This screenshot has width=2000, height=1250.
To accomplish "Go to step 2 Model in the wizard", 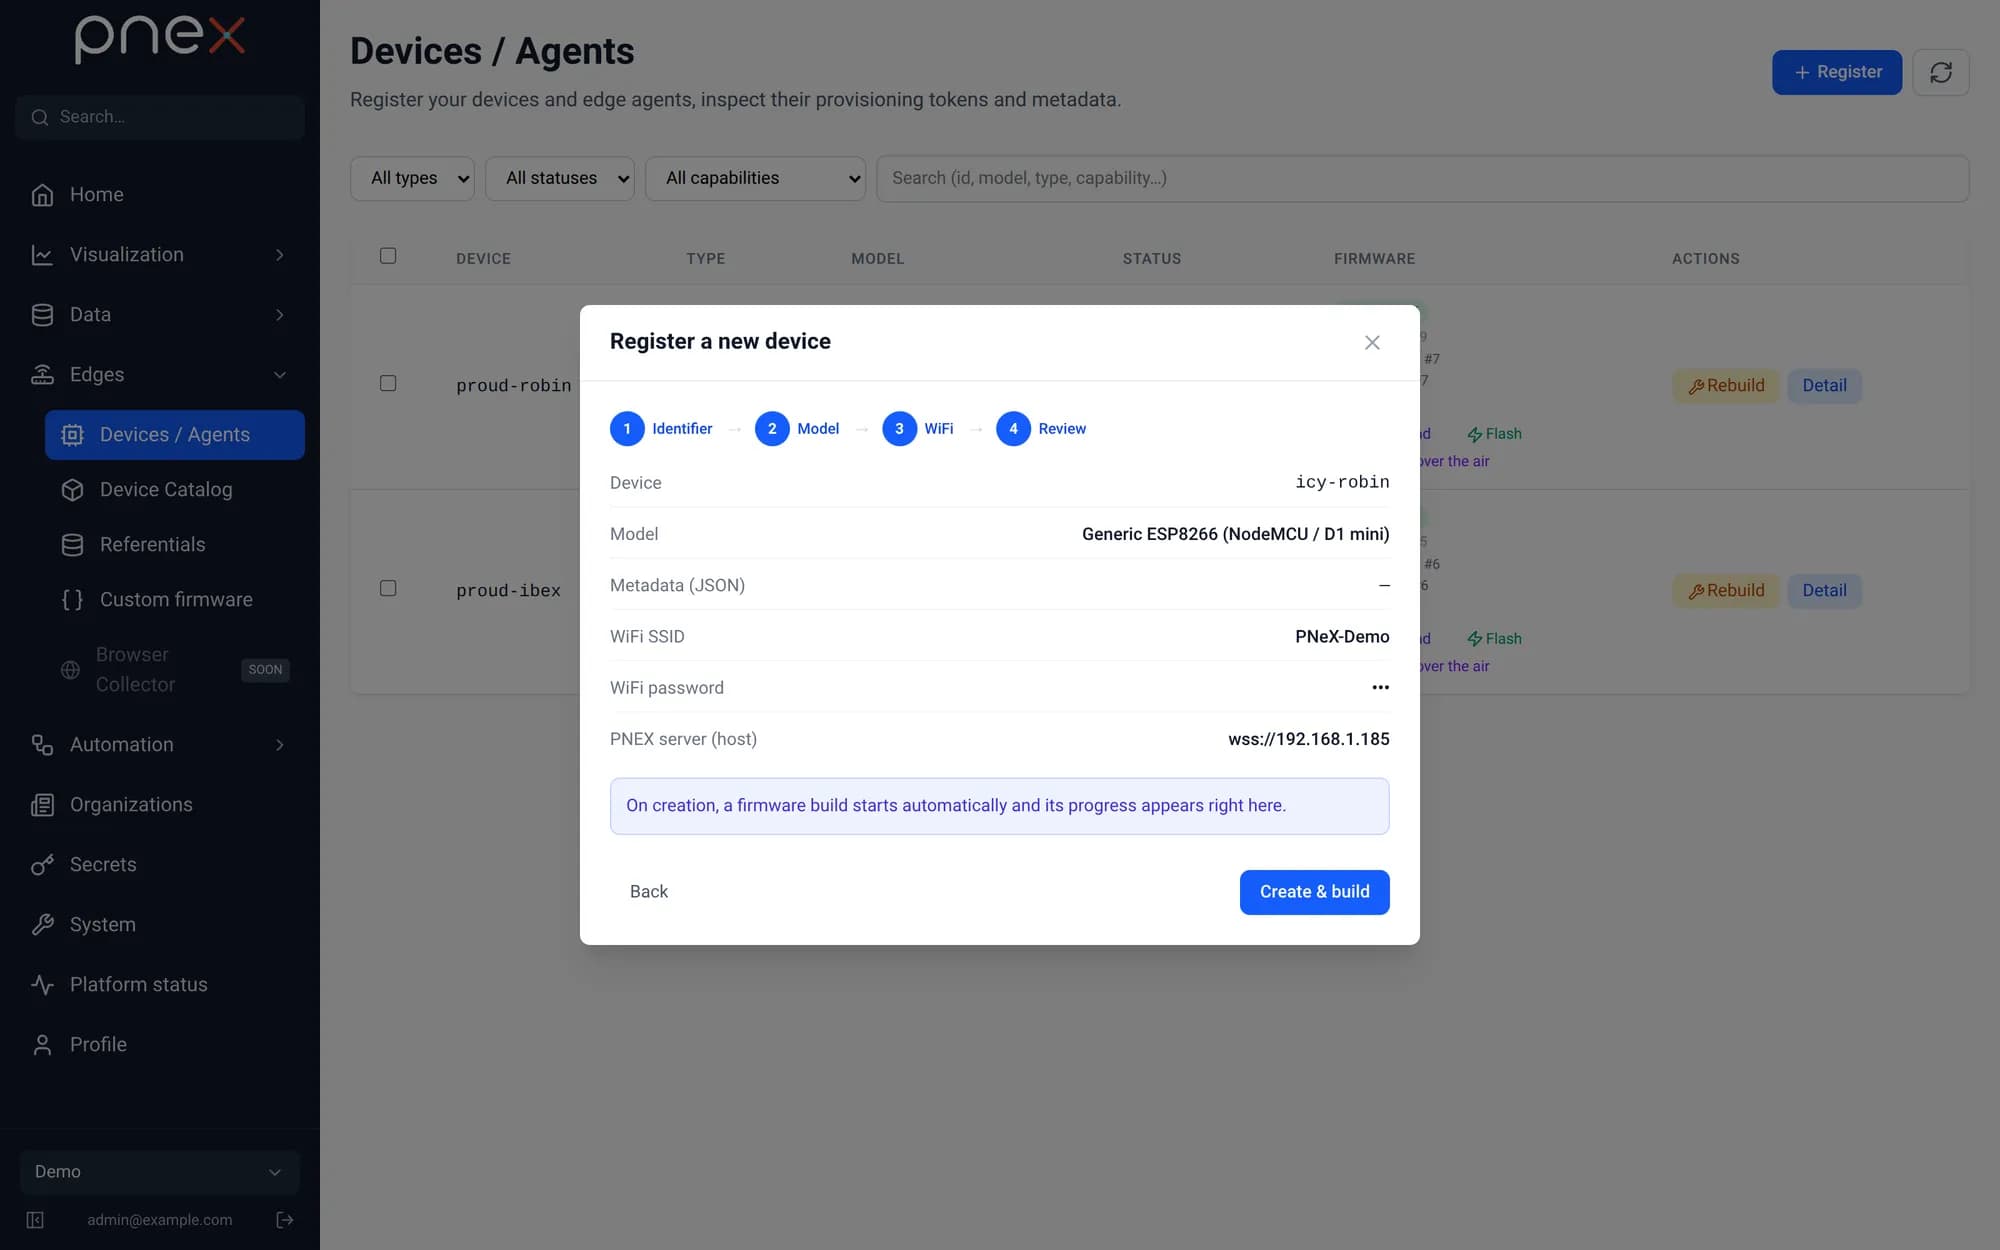I will coord(797,429).
